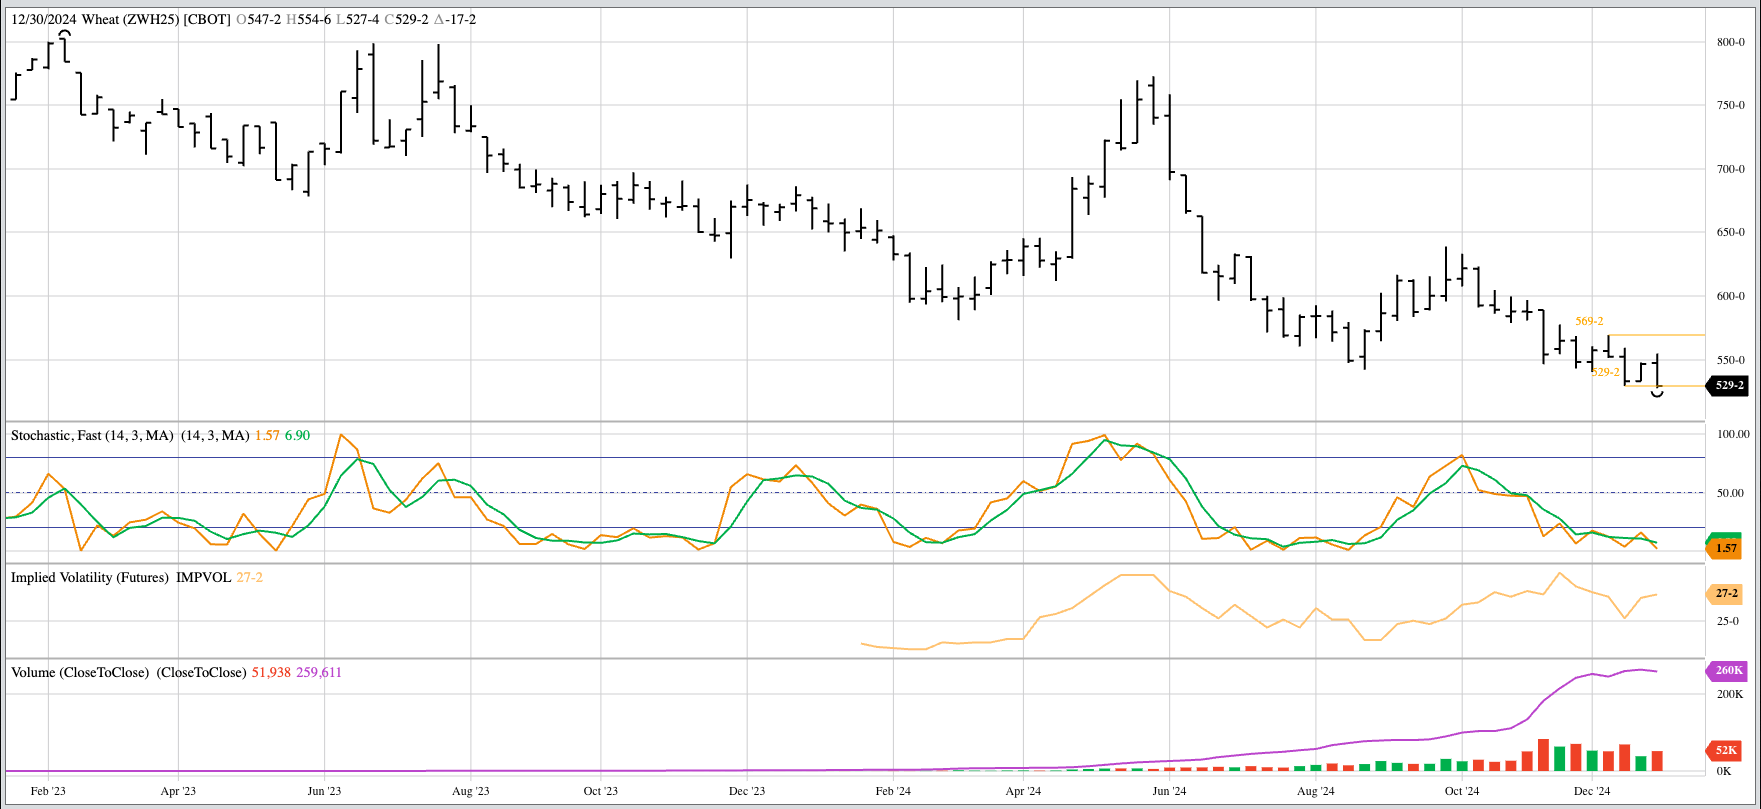This screenshot has width=1761, height=809.
Task: Click the red 52K volume tag
Action: click(x=1725, y=750)
